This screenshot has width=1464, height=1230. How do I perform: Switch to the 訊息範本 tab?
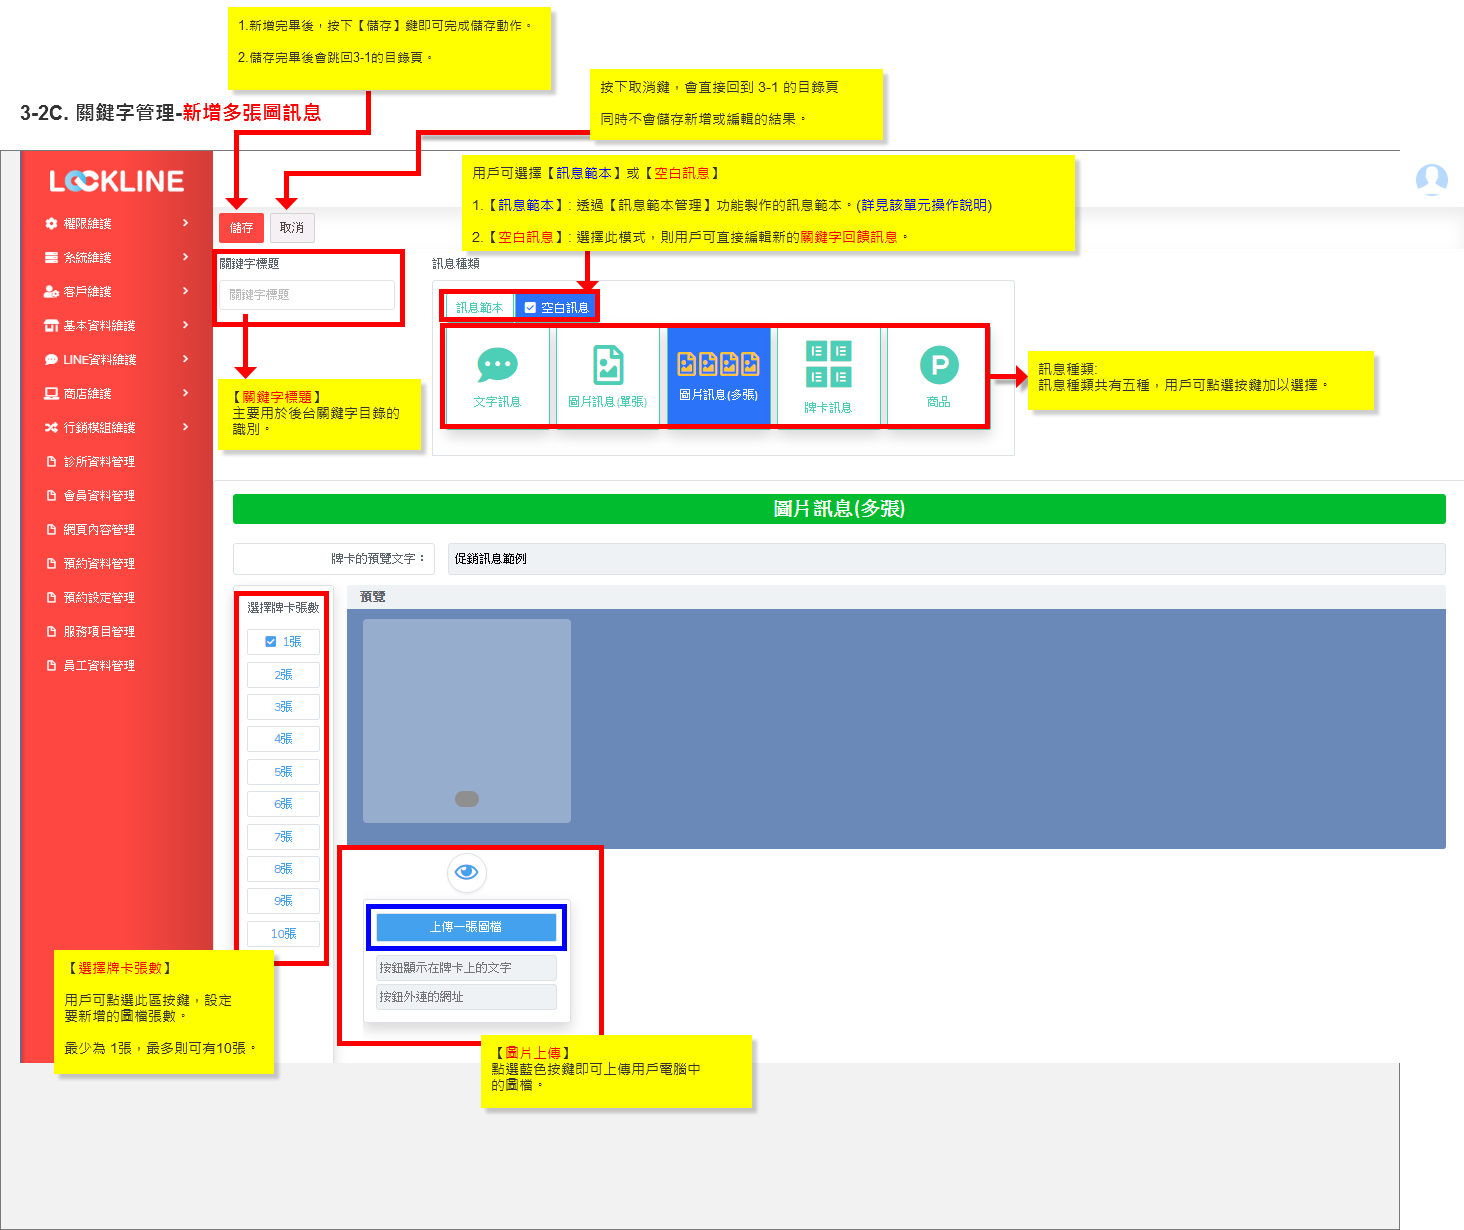pos(480,307)
